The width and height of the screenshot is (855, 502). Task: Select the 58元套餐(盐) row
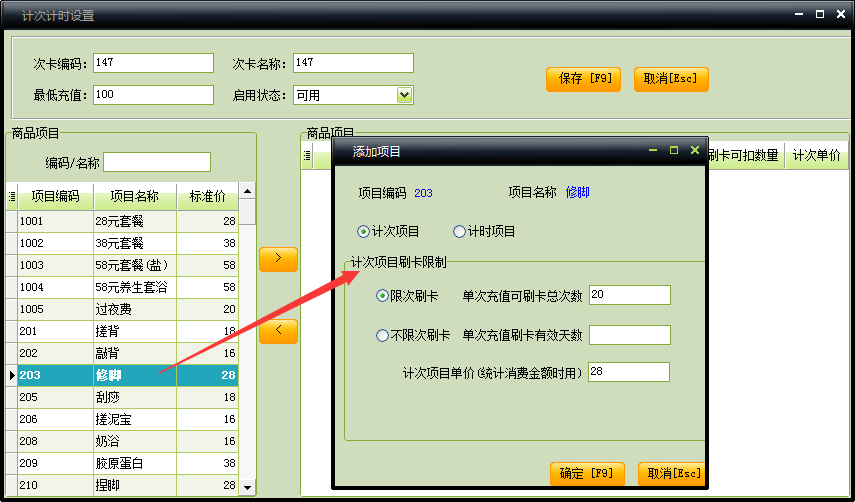(123, 265)
